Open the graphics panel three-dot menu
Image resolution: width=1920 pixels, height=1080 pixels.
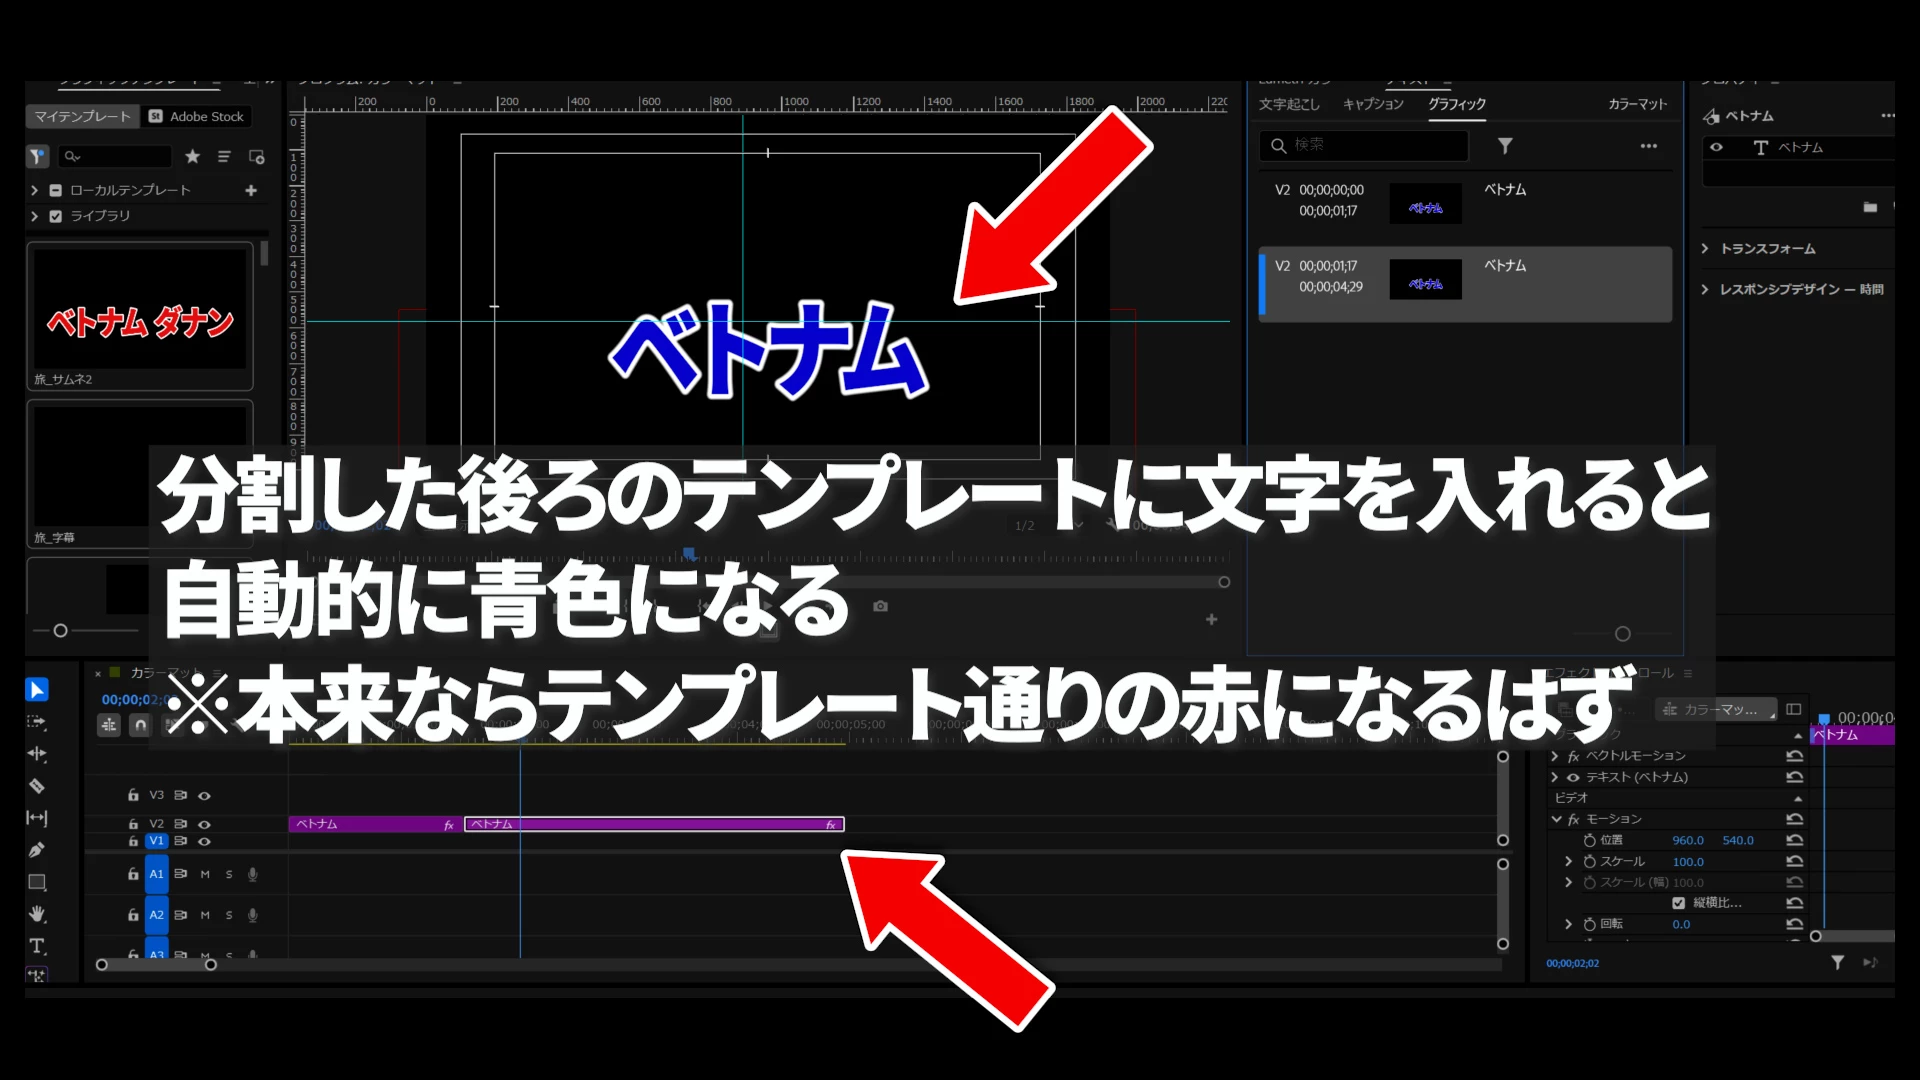[1649, 146]
